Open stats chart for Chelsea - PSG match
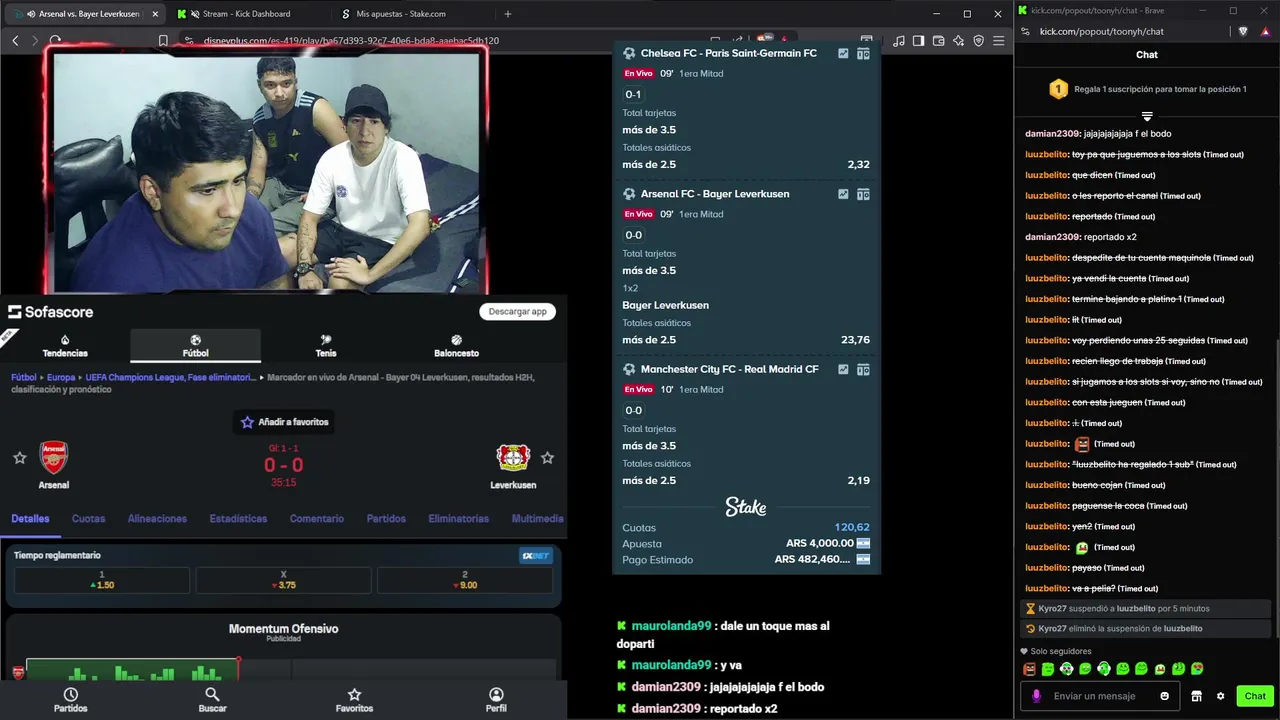 [843, 54]
